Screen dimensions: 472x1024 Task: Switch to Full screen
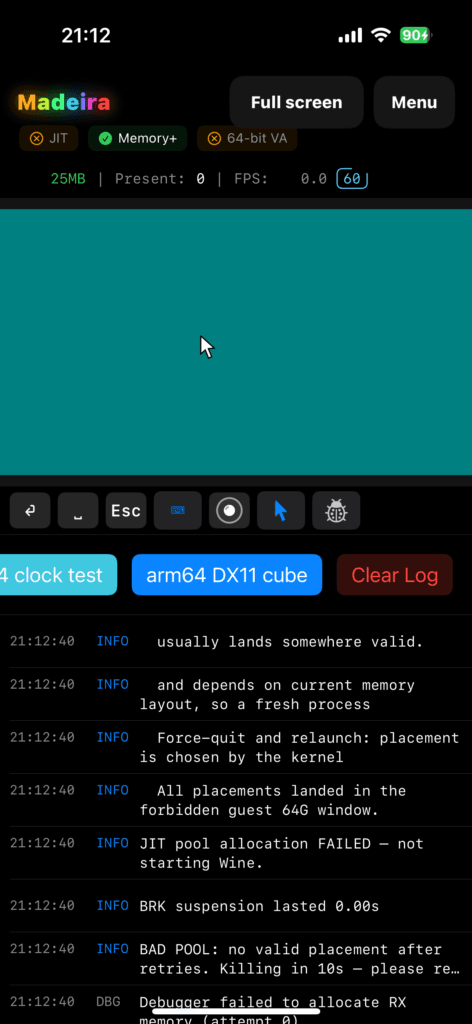pyautogui.click(x=296, y=103)
